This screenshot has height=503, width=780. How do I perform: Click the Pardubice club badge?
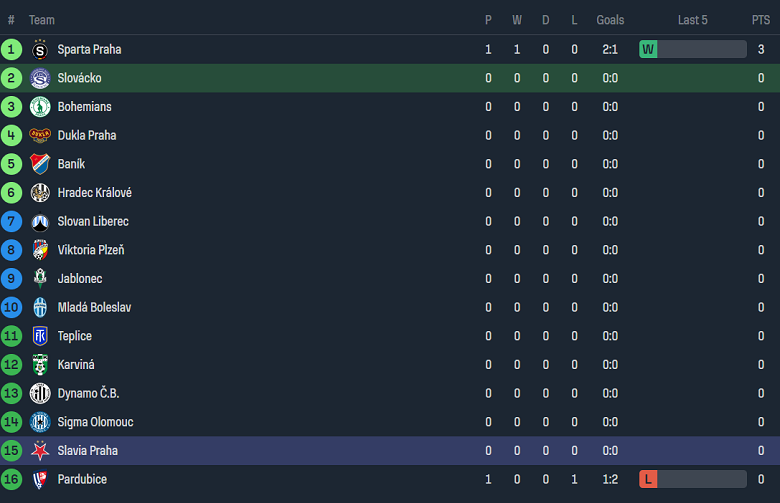40,480
